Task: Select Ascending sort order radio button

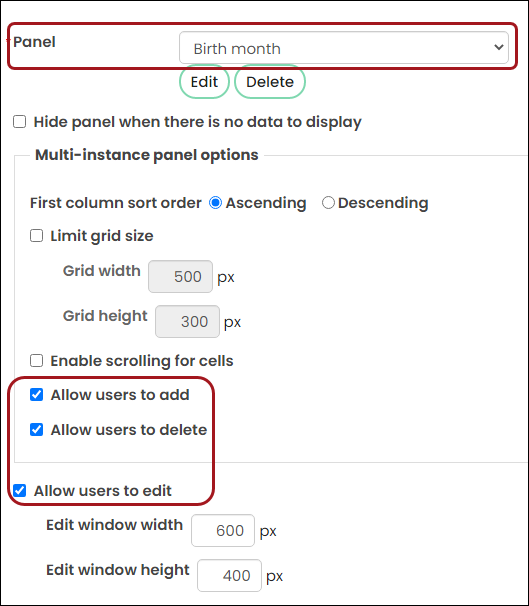Action: [215, 203]
